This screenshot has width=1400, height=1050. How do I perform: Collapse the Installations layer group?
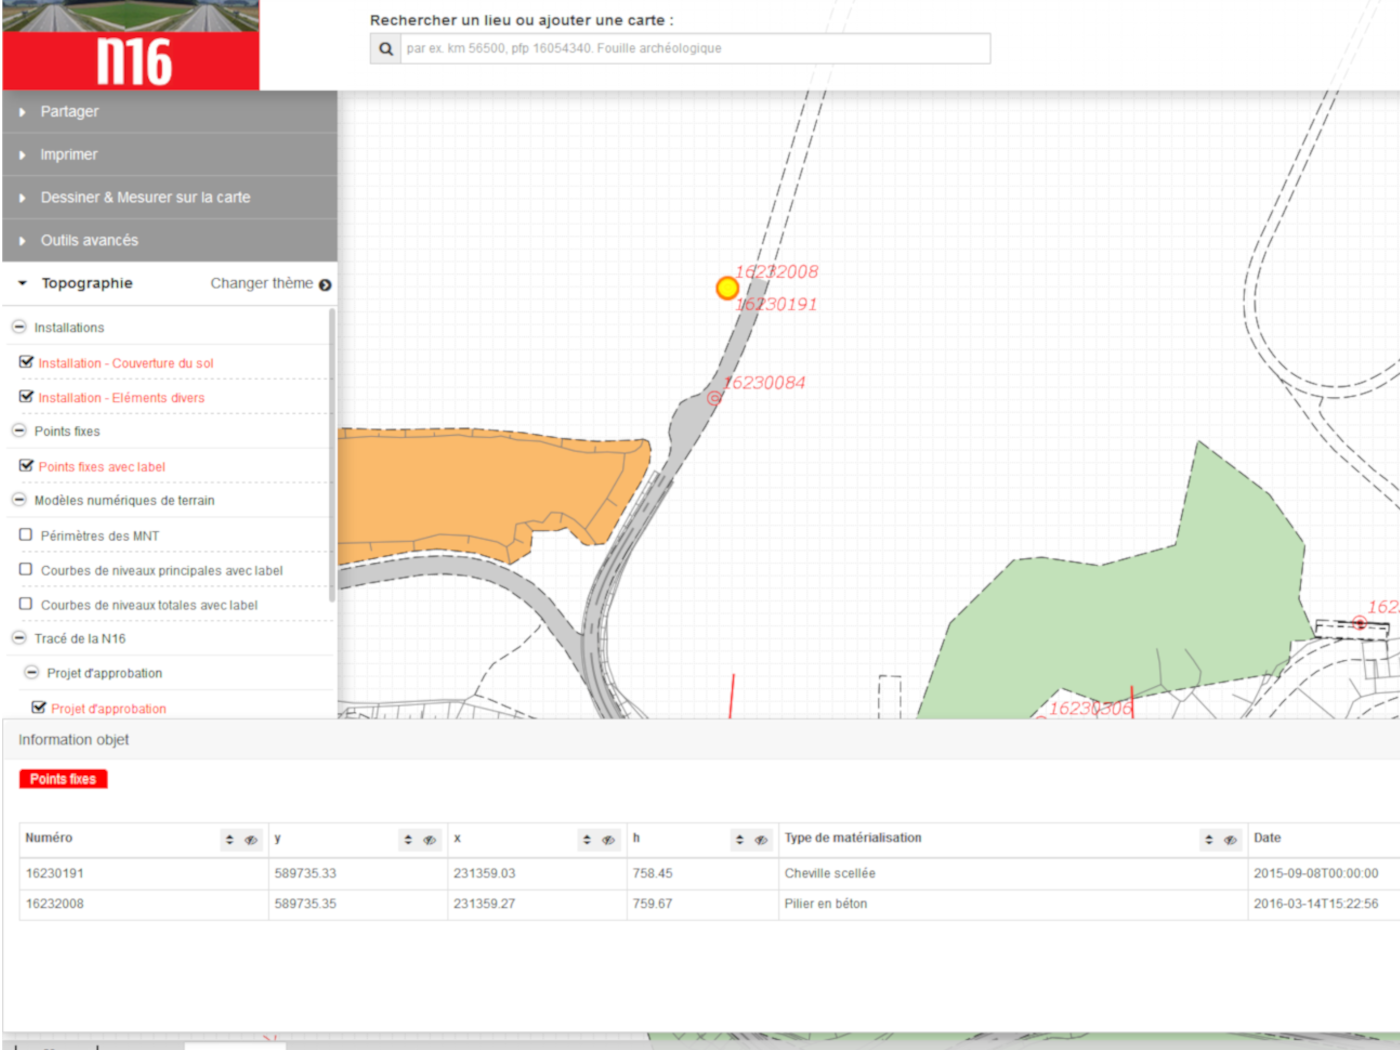(x=18, y=327)
